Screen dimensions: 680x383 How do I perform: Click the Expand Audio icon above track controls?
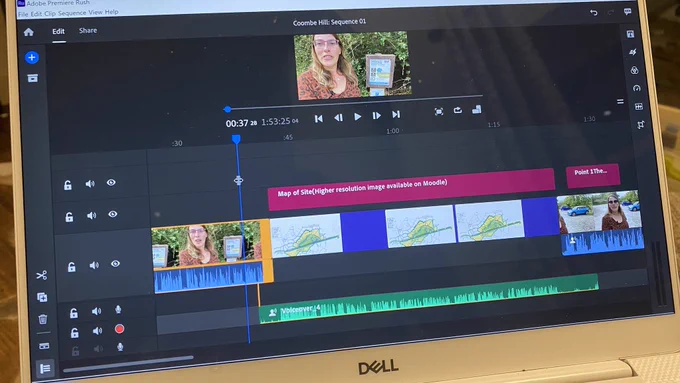[44, 346]
